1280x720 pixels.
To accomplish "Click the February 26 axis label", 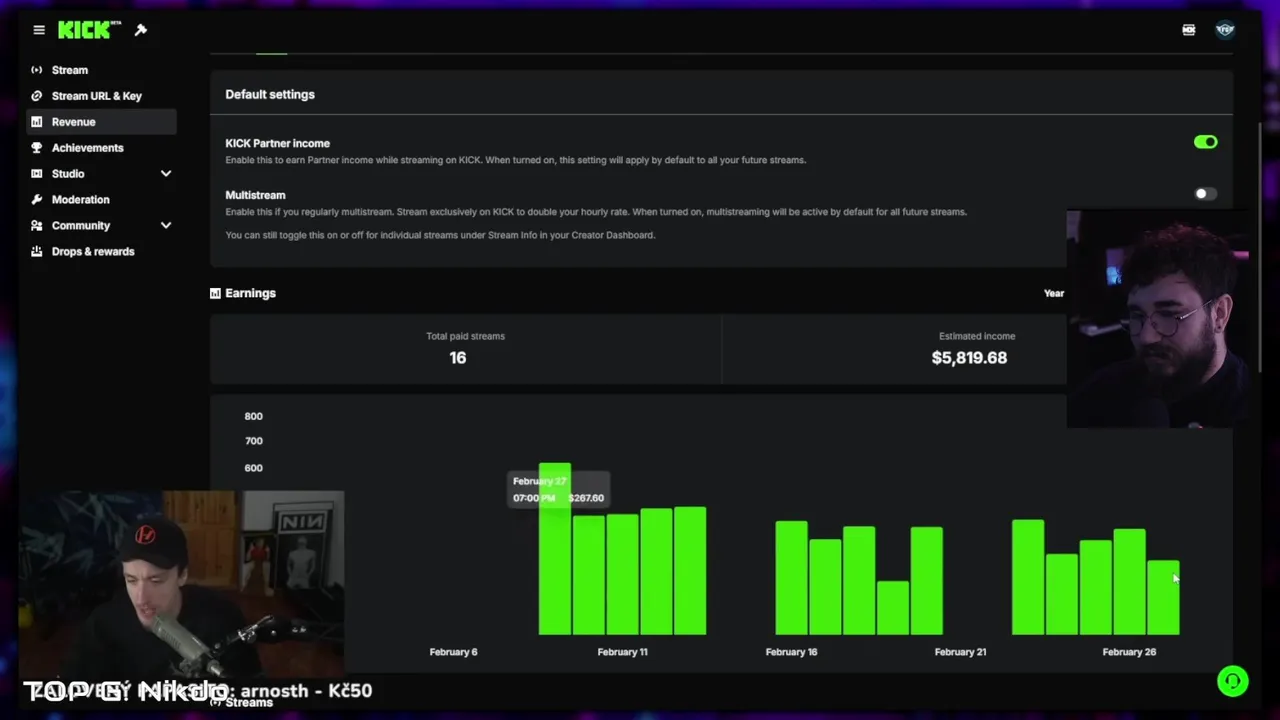I will 1129,652.
